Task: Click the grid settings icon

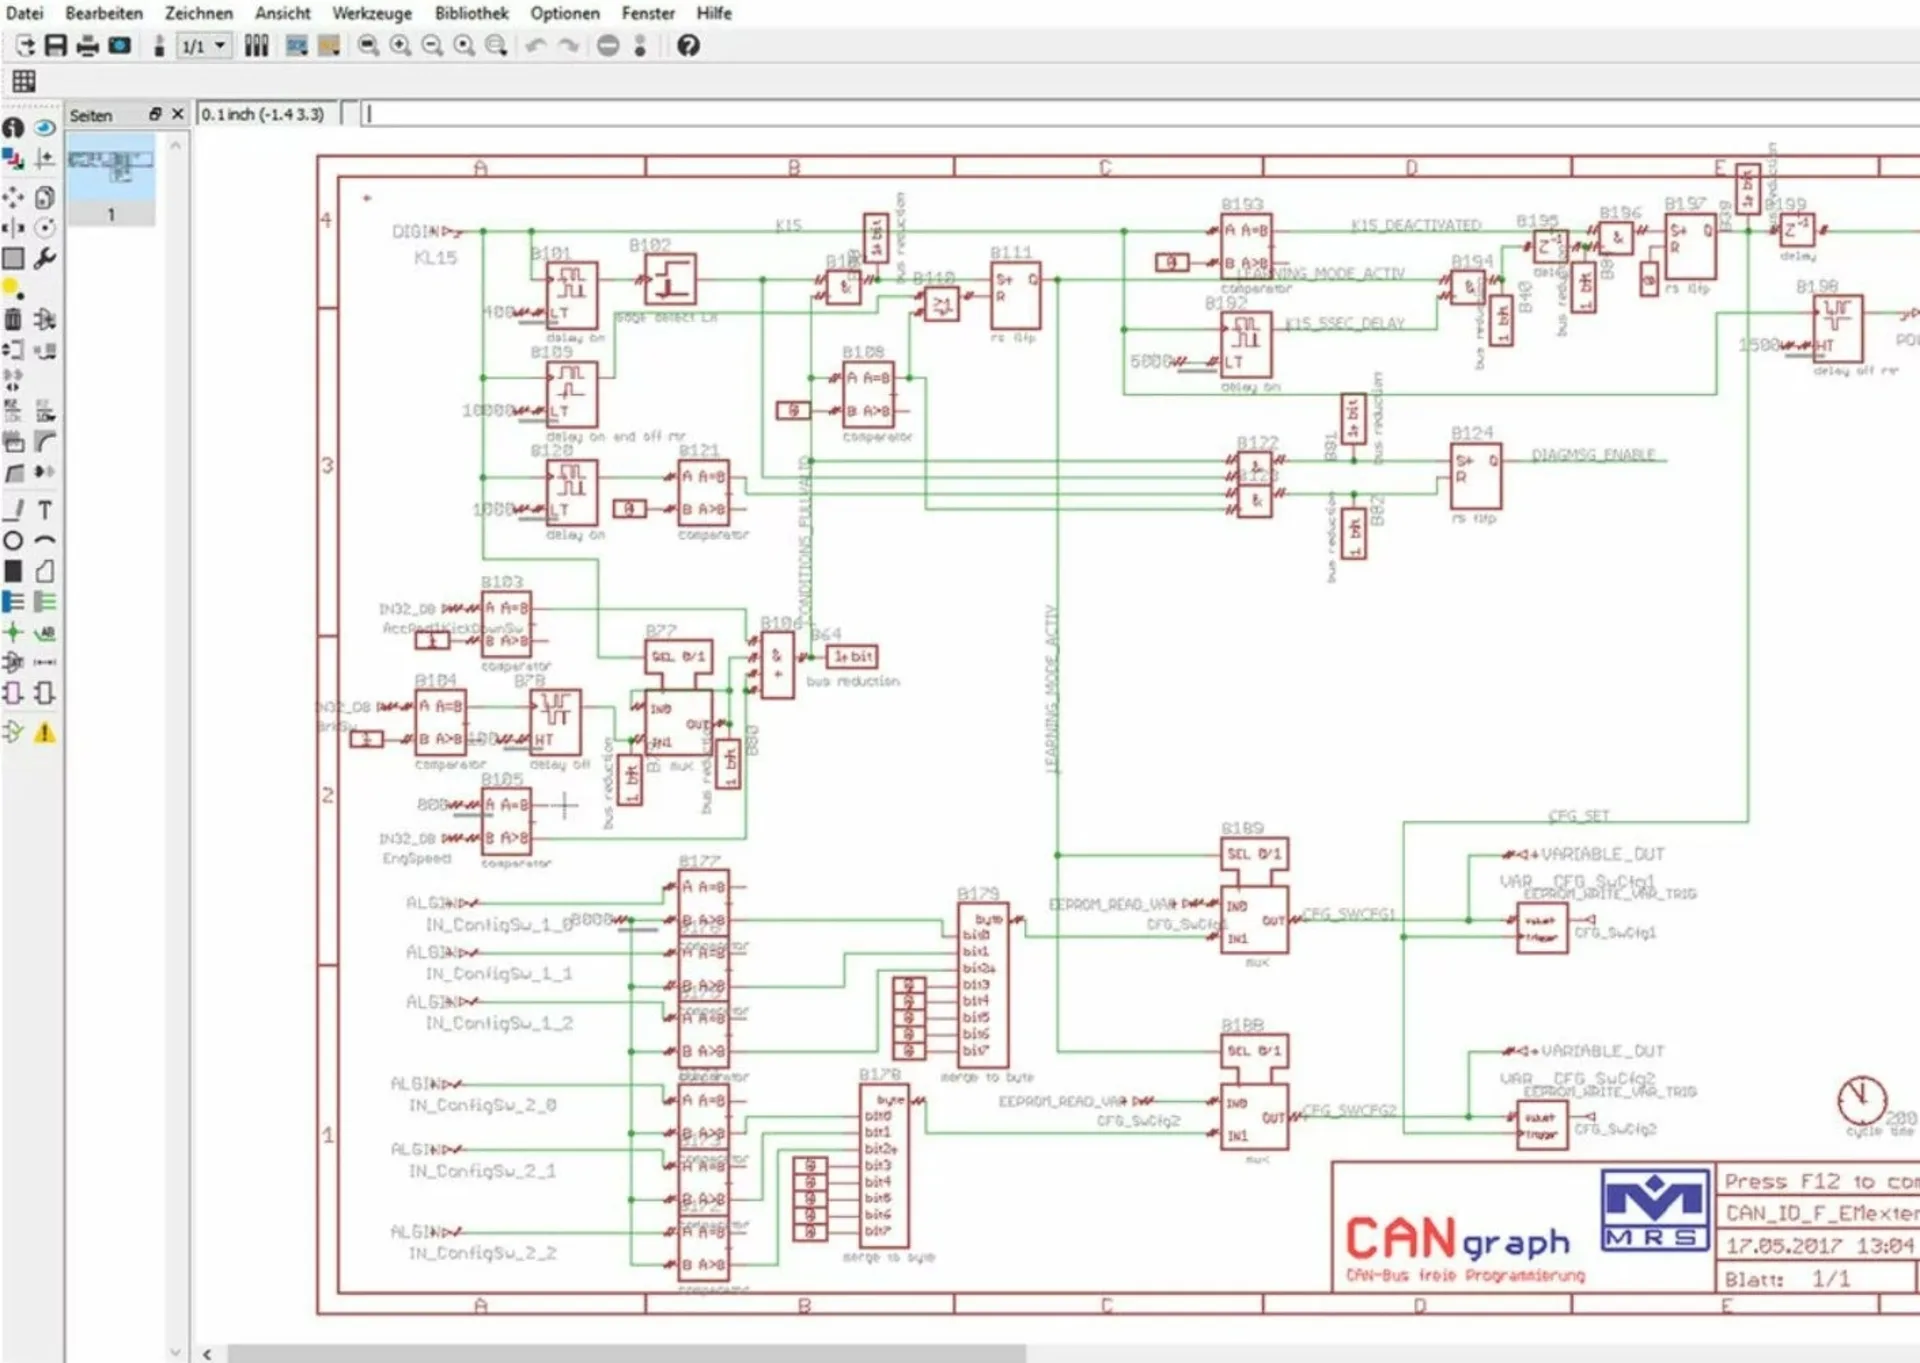Action: 24,81
